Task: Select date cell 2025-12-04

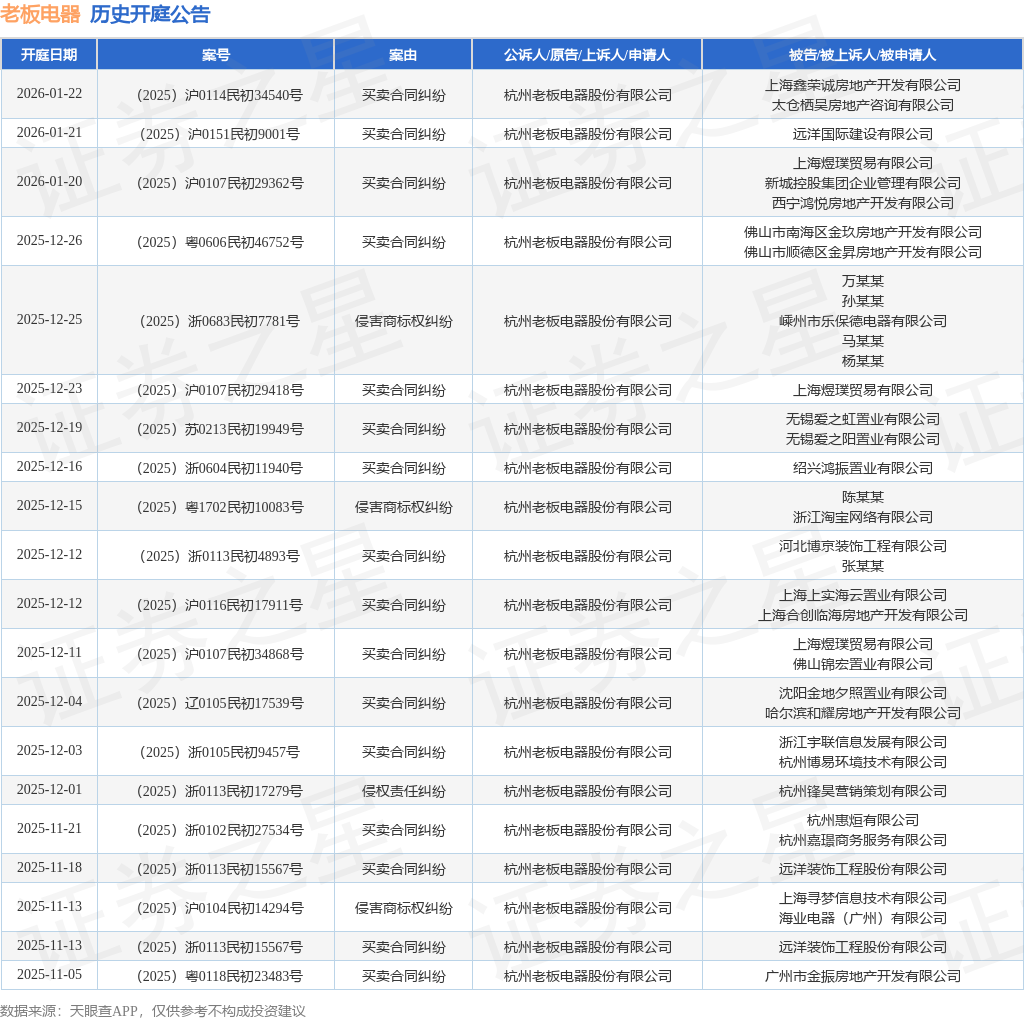Action: 49,701
